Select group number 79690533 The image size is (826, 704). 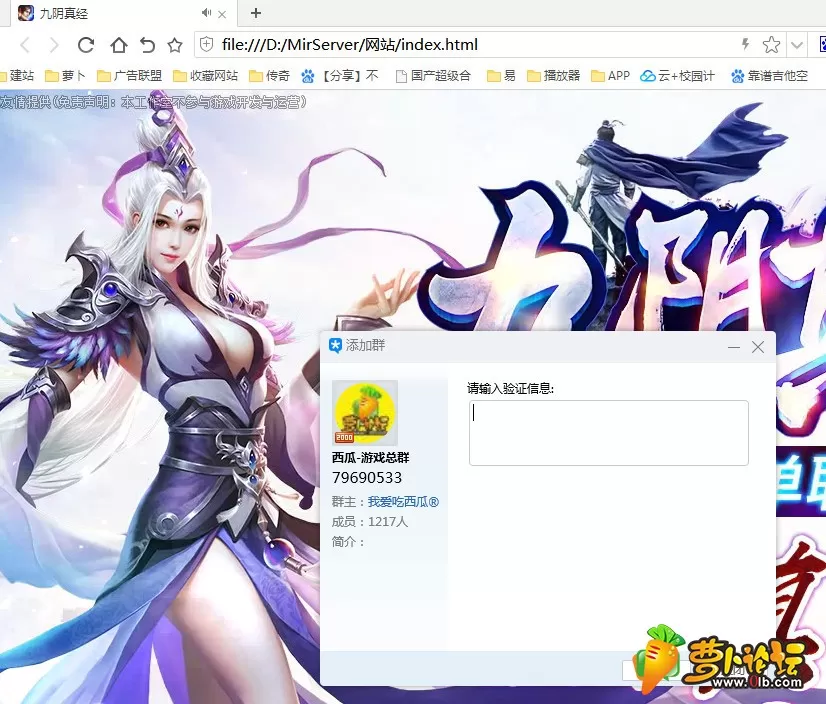pyautogui.click(x=367, y=477)
